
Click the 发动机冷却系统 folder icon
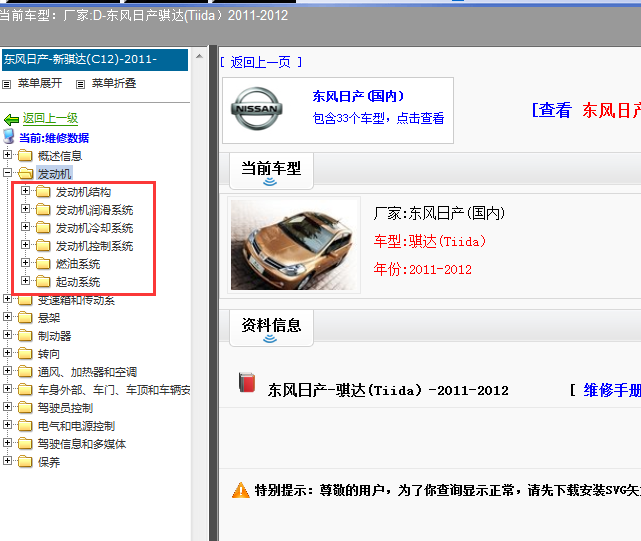[x=43, y=227]
